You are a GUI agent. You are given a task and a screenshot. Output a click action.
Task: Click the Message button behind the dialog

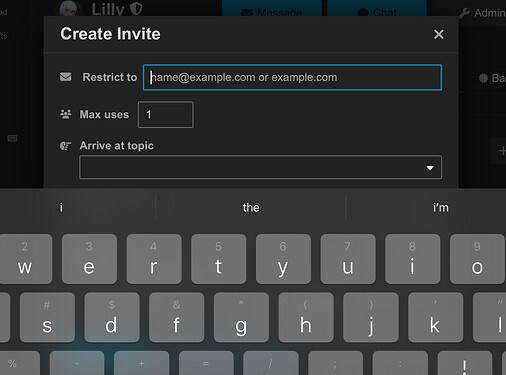[272, 8]
